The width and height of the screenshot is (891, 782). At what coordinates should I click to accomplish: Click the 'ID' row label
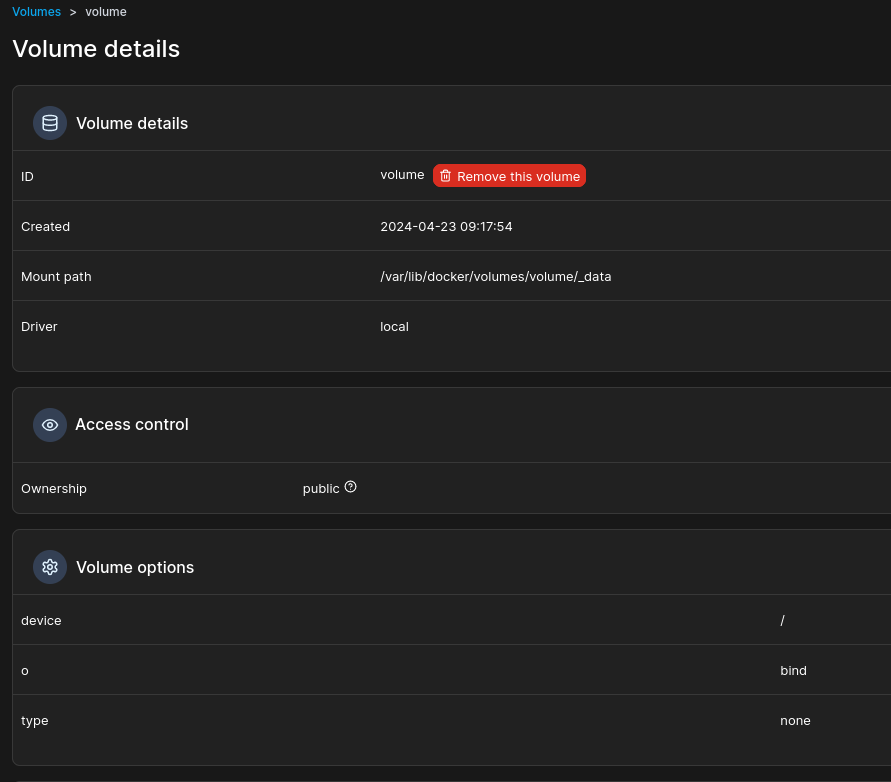coord(27,177)
